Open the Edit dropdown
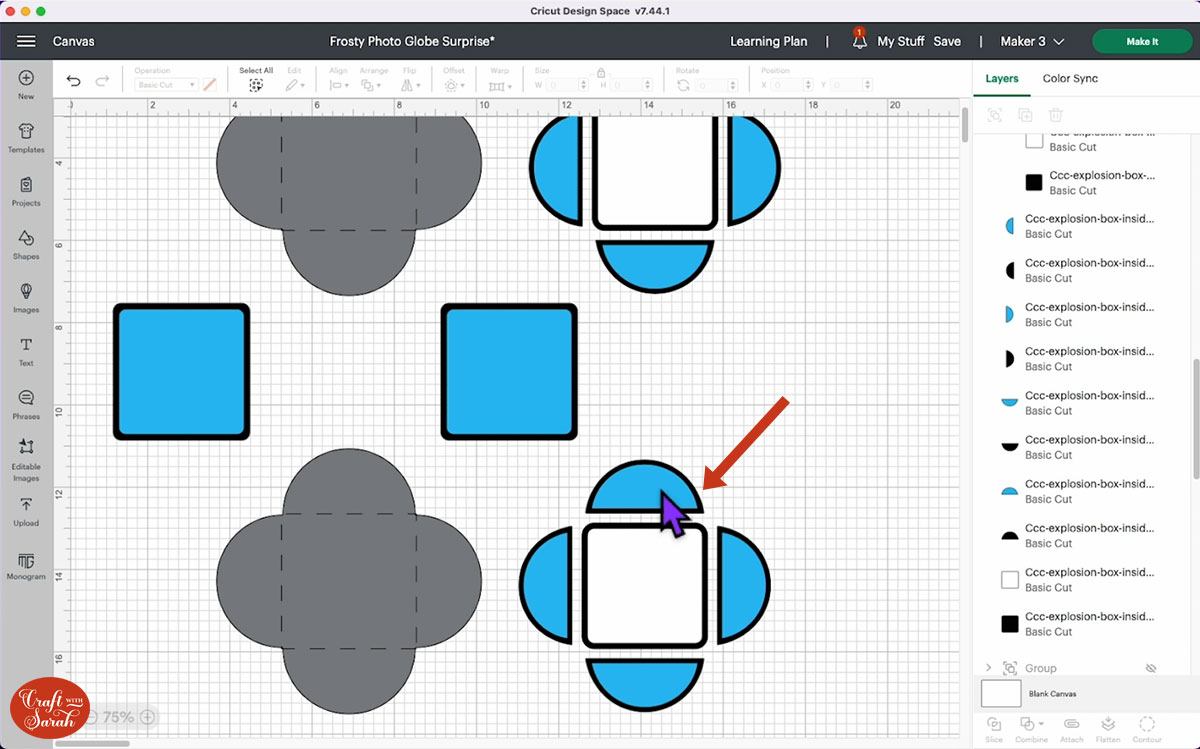The height and width of the screenshot is (749, 1200). (x=295, y=86)
